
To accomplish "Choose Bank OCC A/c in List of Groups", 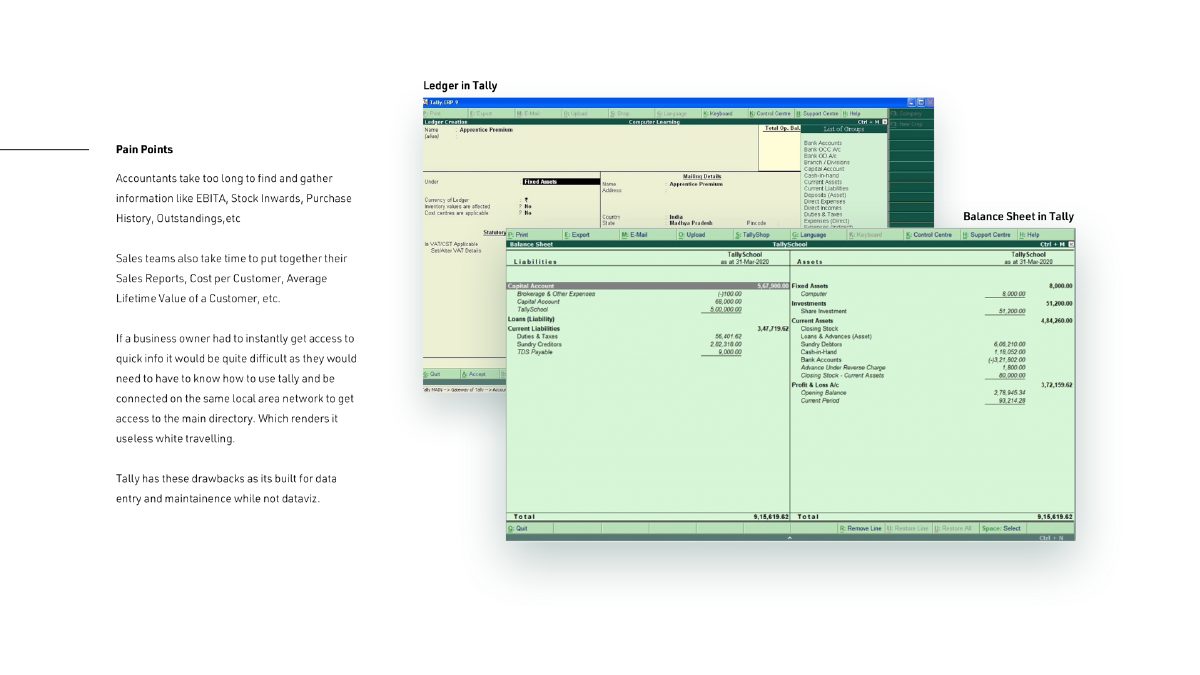I will click(x=822, y=150).
